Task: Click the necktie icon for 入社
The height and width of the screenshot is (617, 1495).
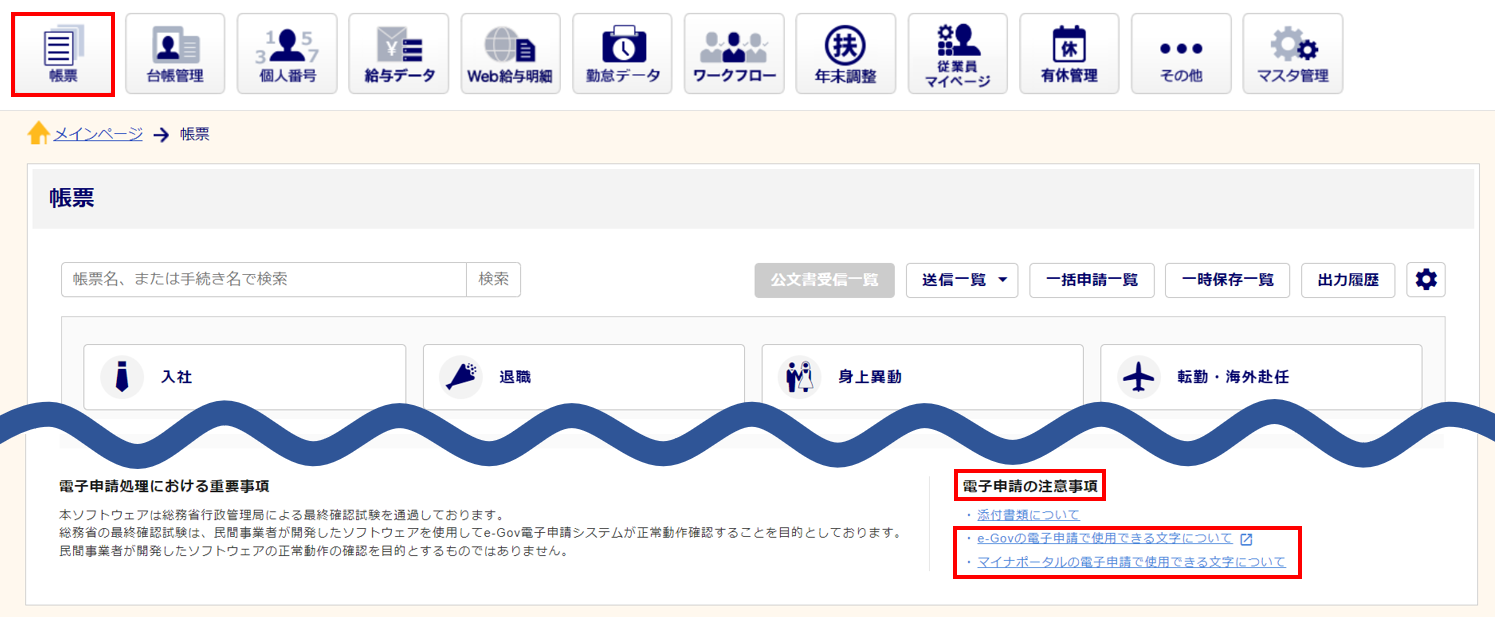Action: 122,377
